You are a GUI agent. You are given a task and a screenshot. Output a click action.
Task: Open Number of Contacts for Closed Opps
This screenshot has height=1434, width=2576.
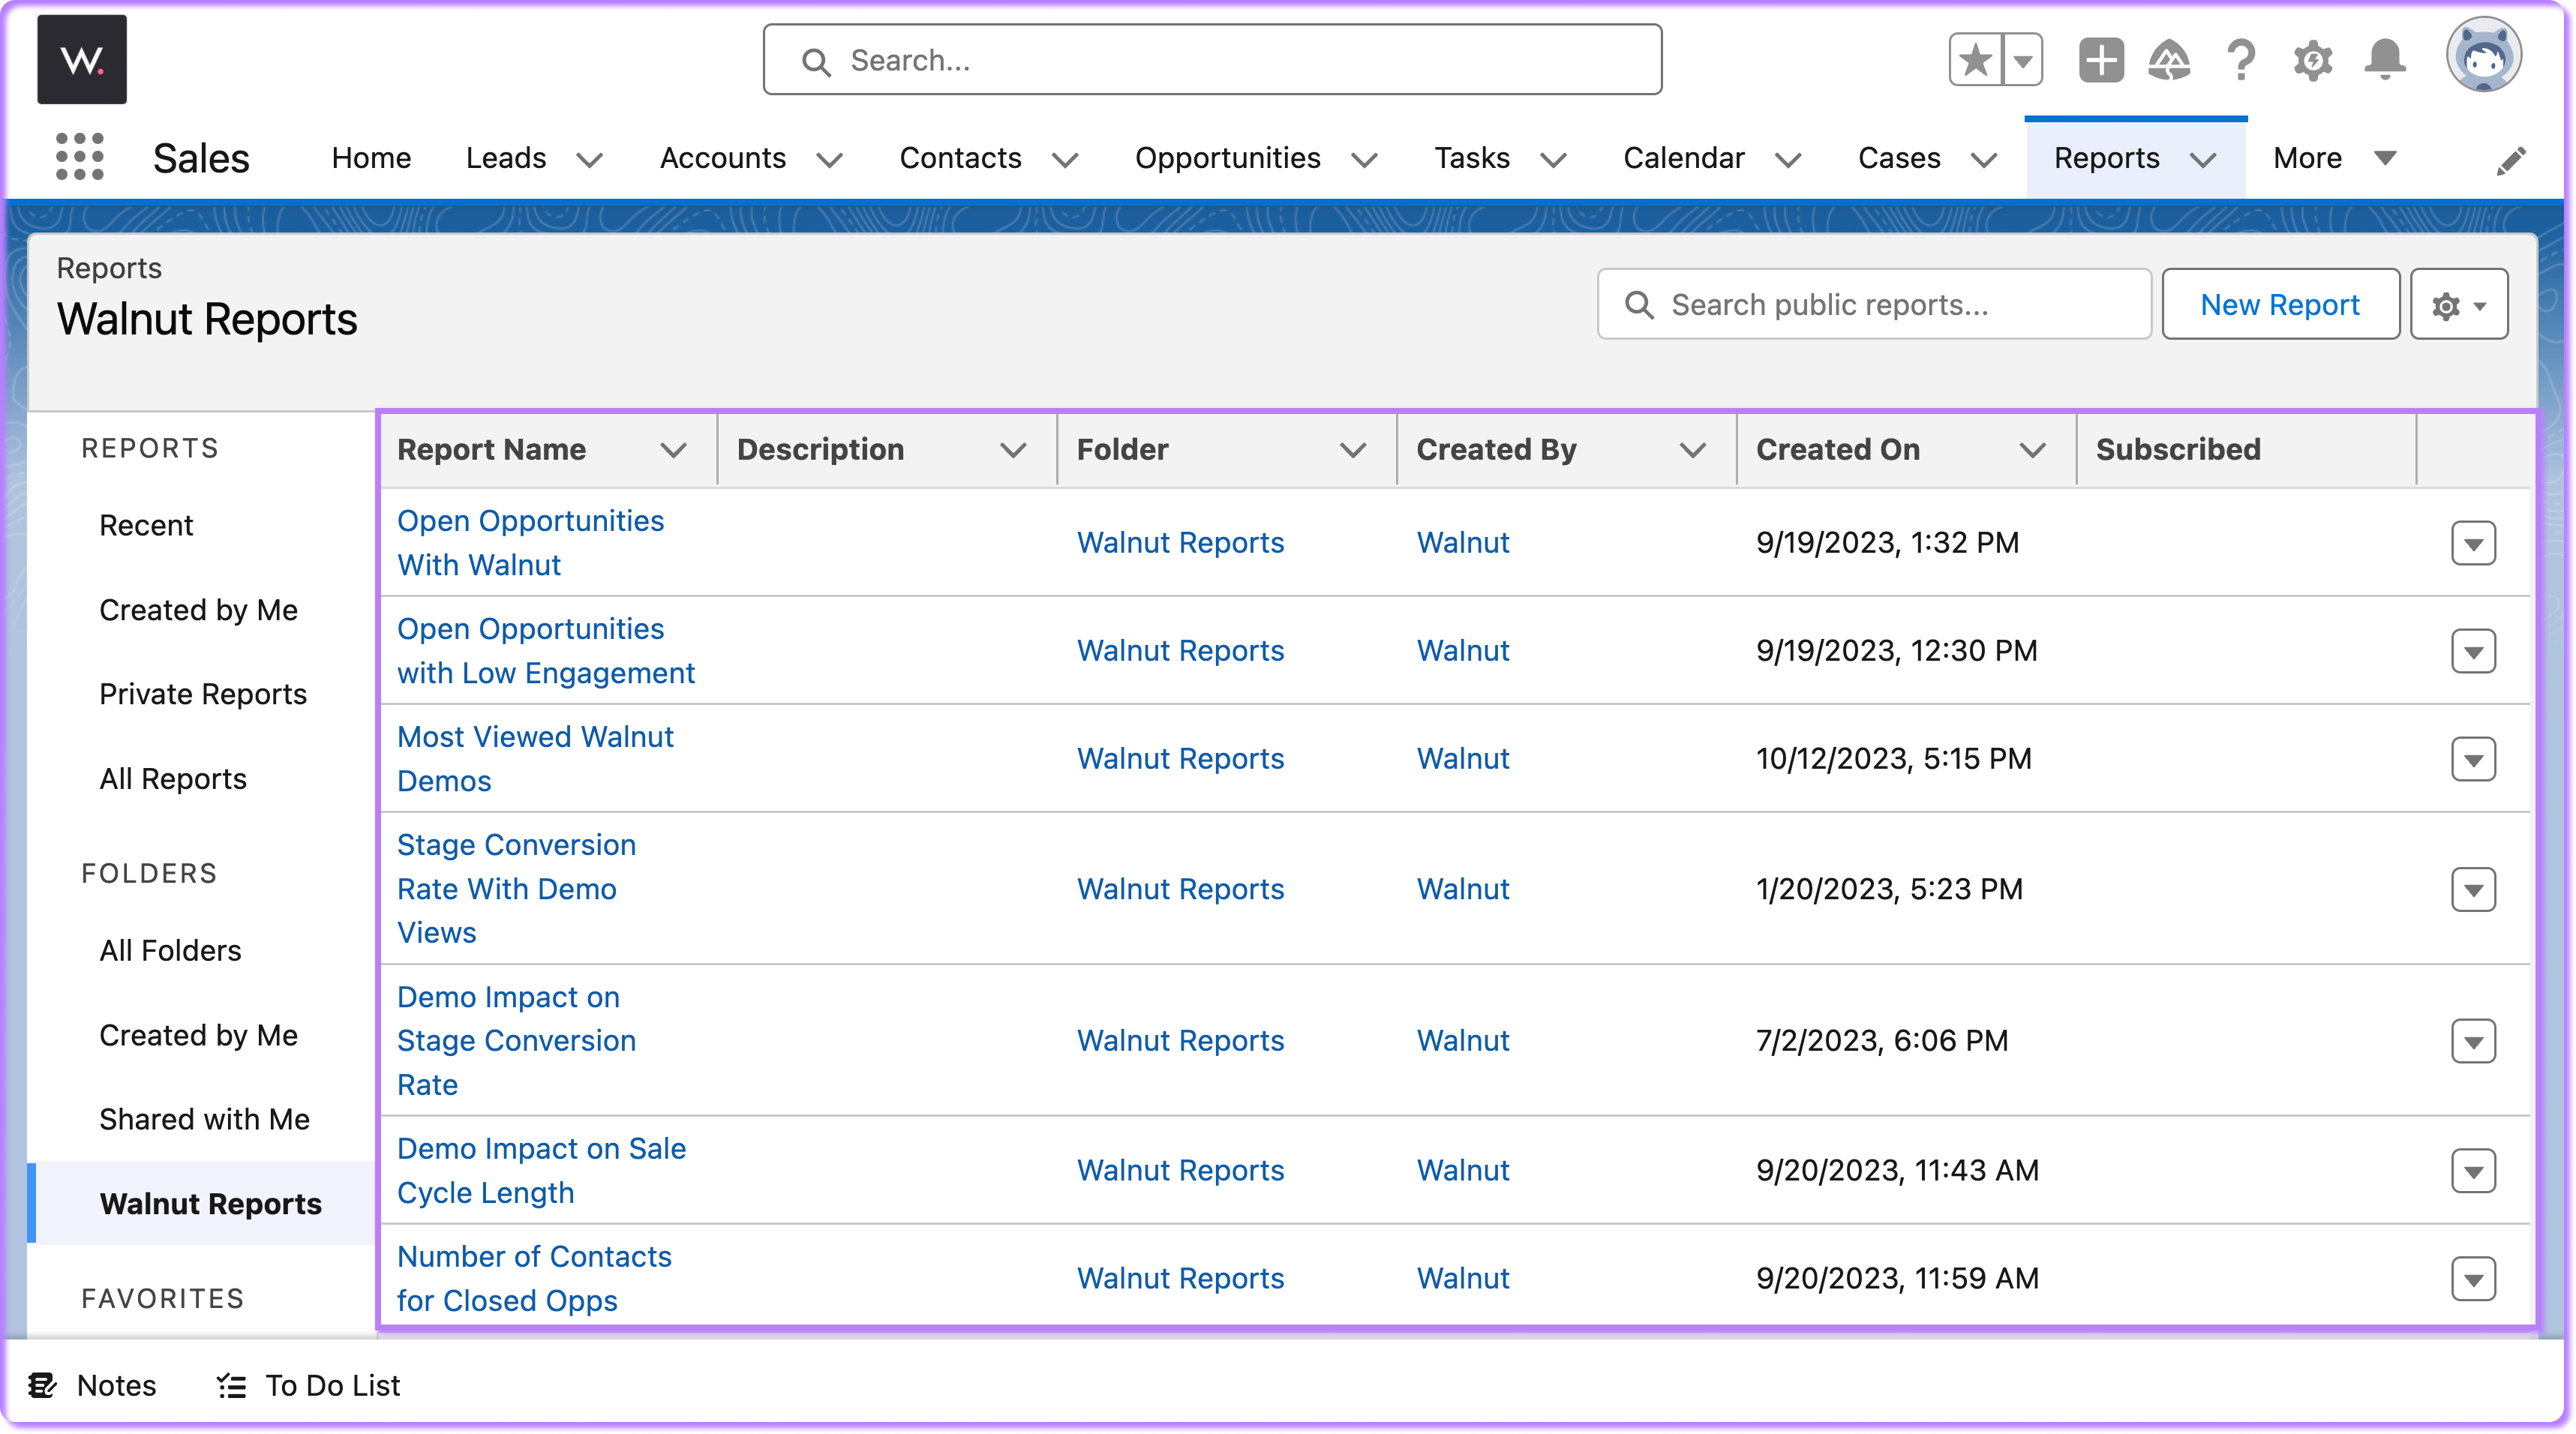534,1278
